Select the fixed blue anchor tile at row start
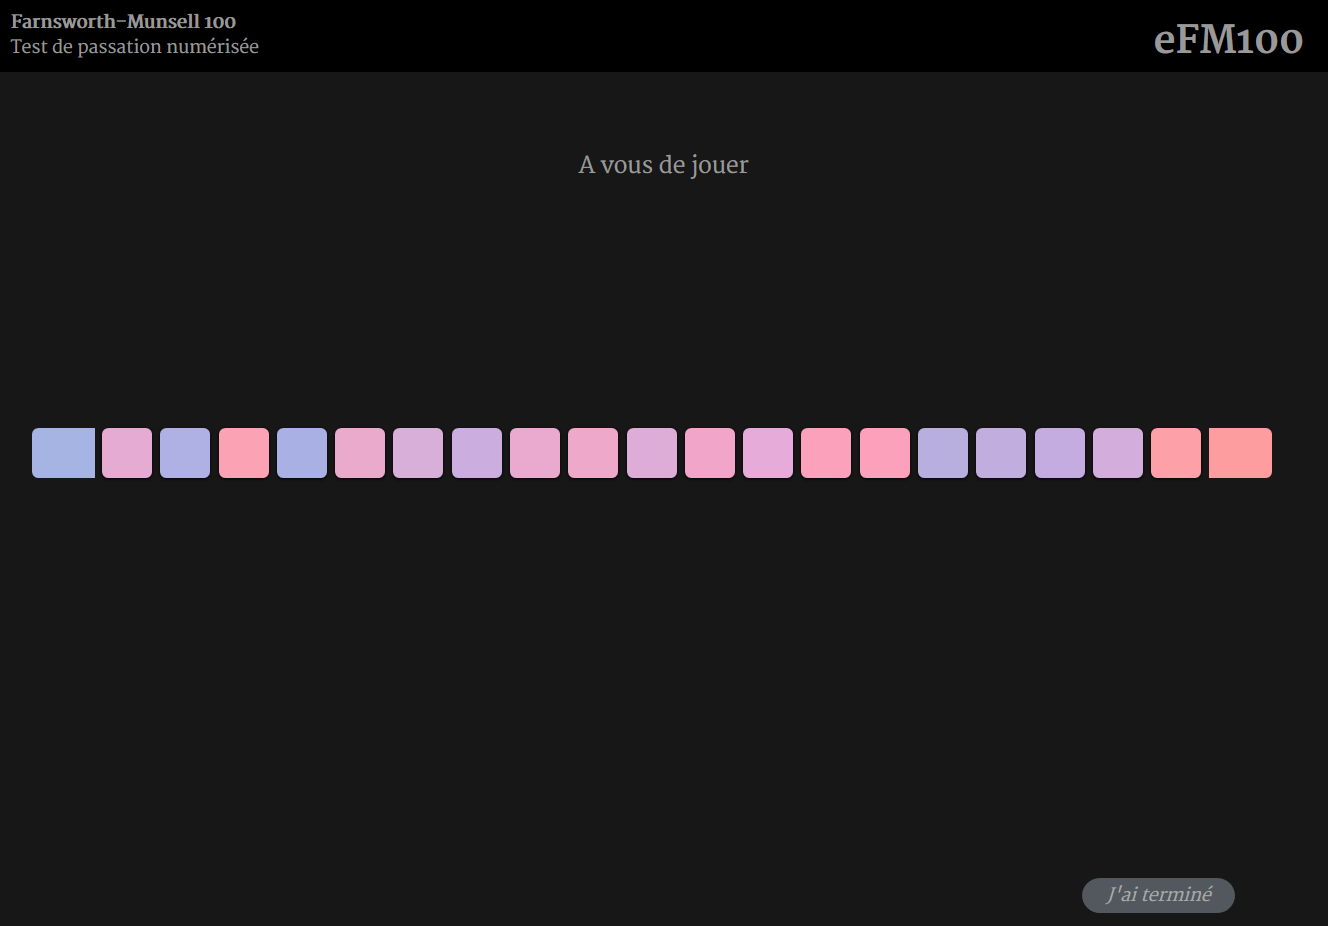The image size is (1328, 926). 63,453
